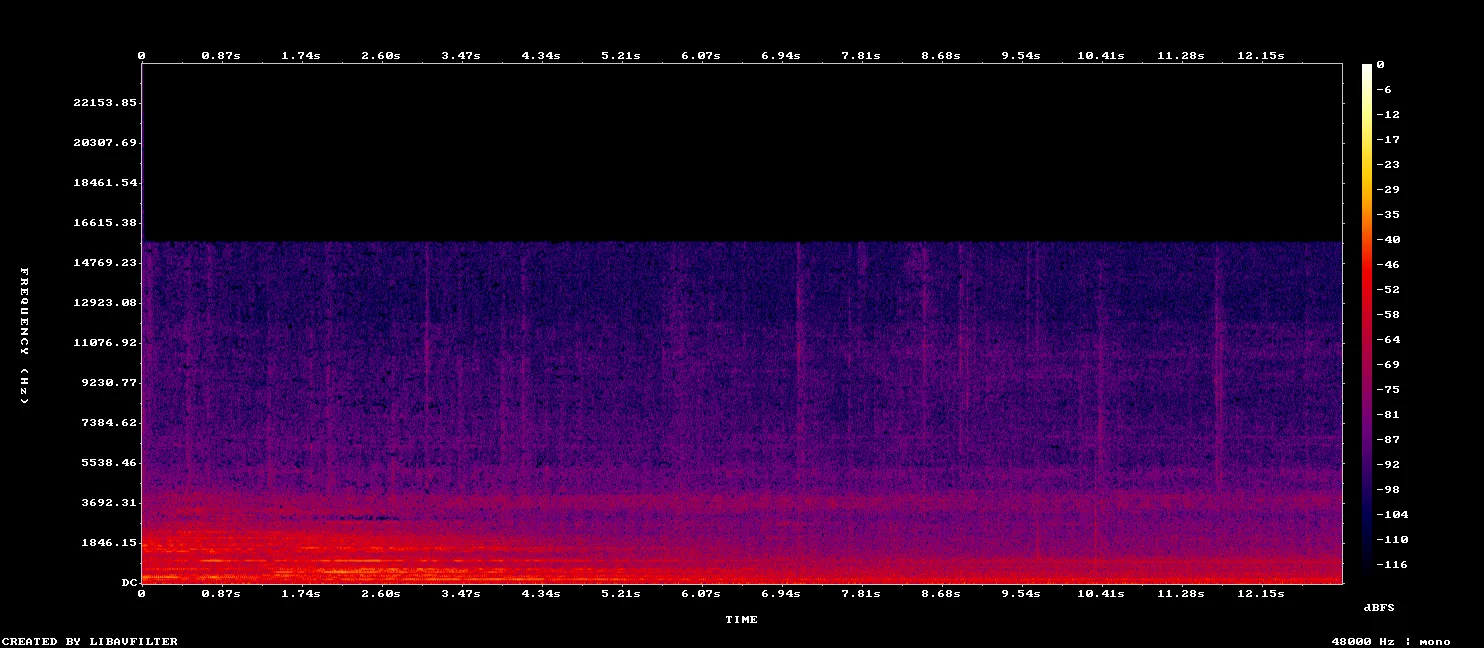
Task: Select the -40 dBFS scale value
Action: point(1388,240)
